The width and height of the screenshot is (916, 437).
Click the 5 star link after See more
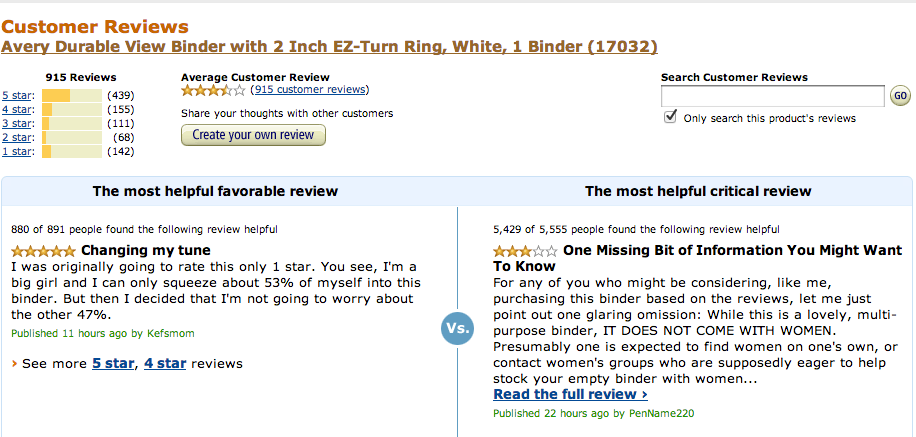point(112,364)
